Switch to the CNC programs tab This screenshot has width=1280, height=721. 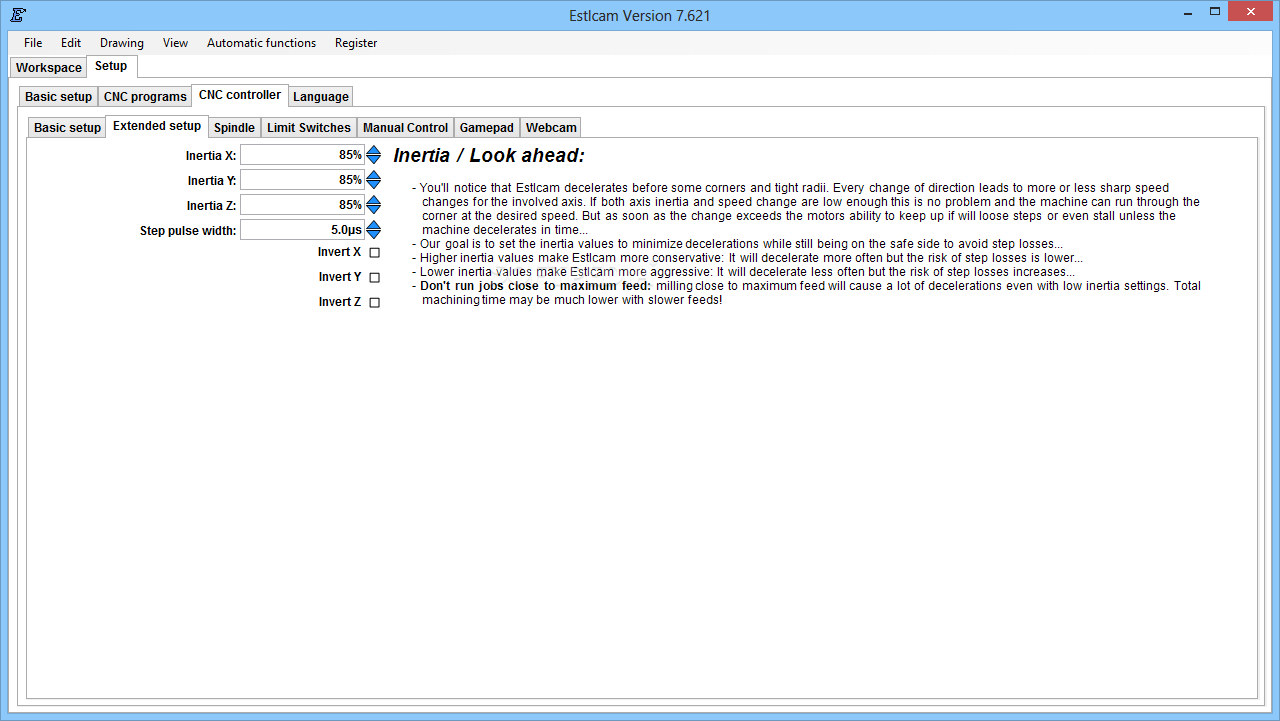tap(145, 97)
